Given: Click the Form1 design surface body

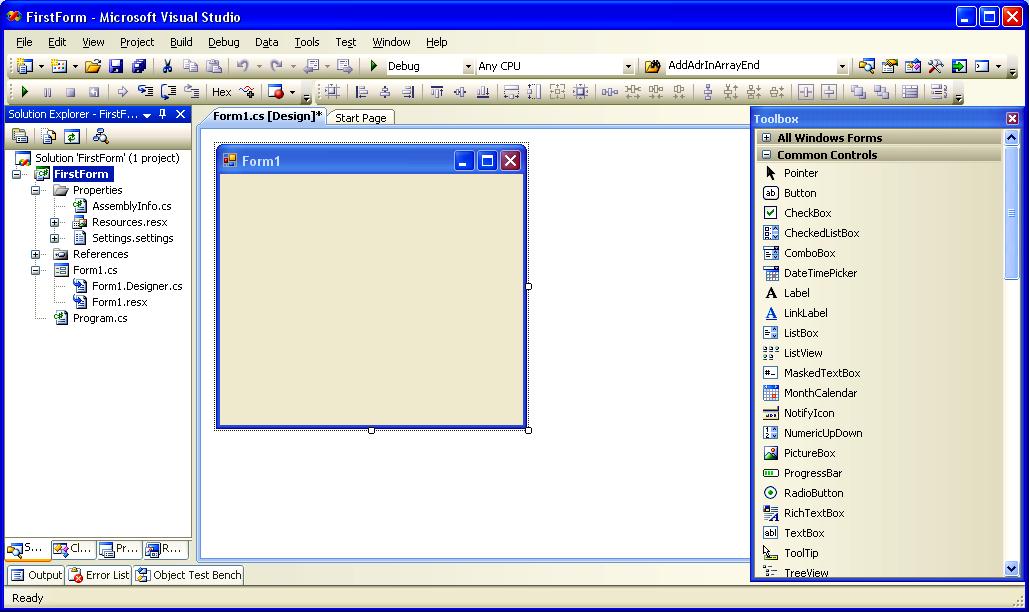Looking at the screenshot, I should (x=371, y=300).
